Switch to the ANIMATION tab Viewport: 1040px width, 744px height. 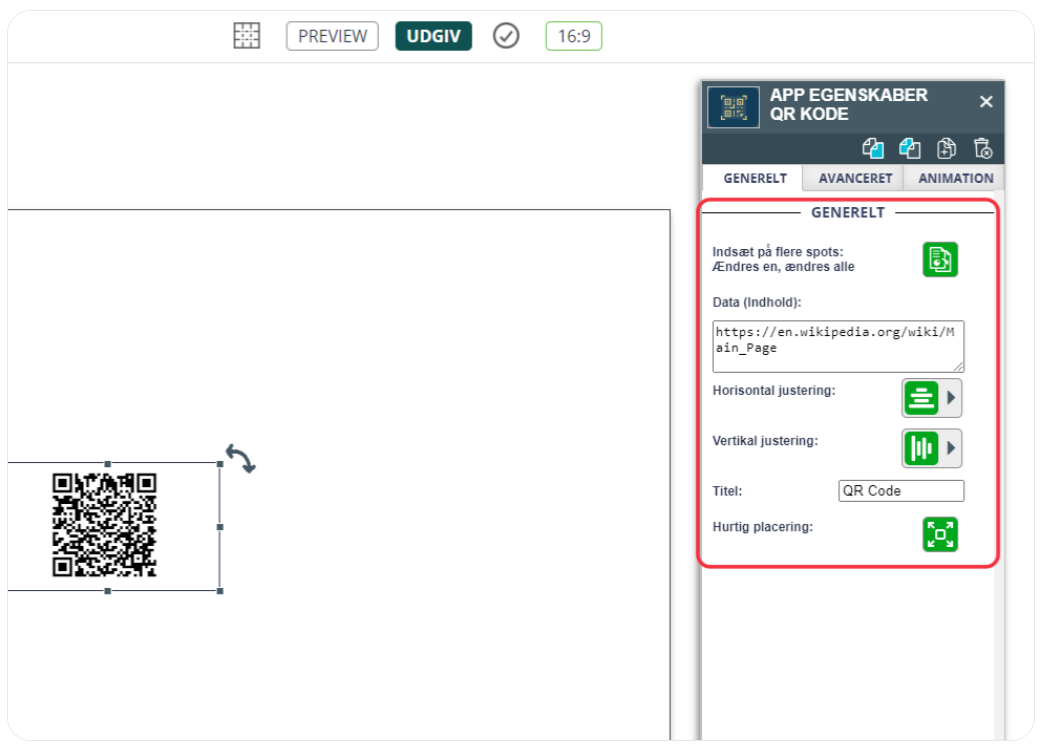(x=955, y=178)
